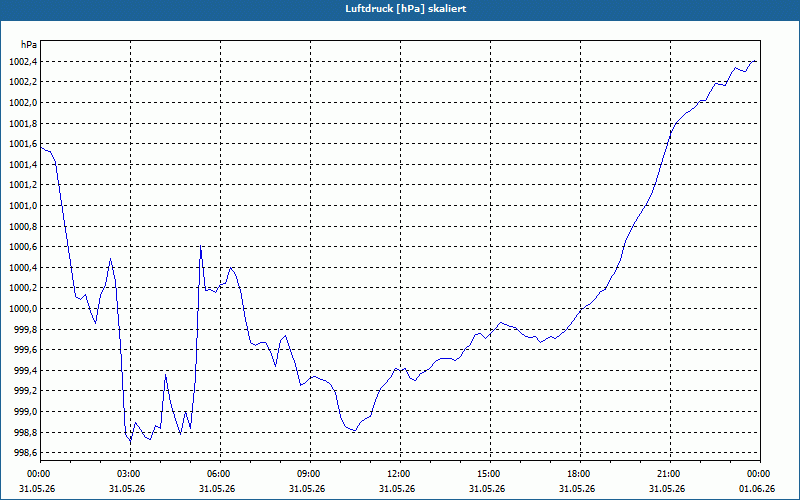
Task: Click the 15:00 time label
Action: click(x=490, y=474)
